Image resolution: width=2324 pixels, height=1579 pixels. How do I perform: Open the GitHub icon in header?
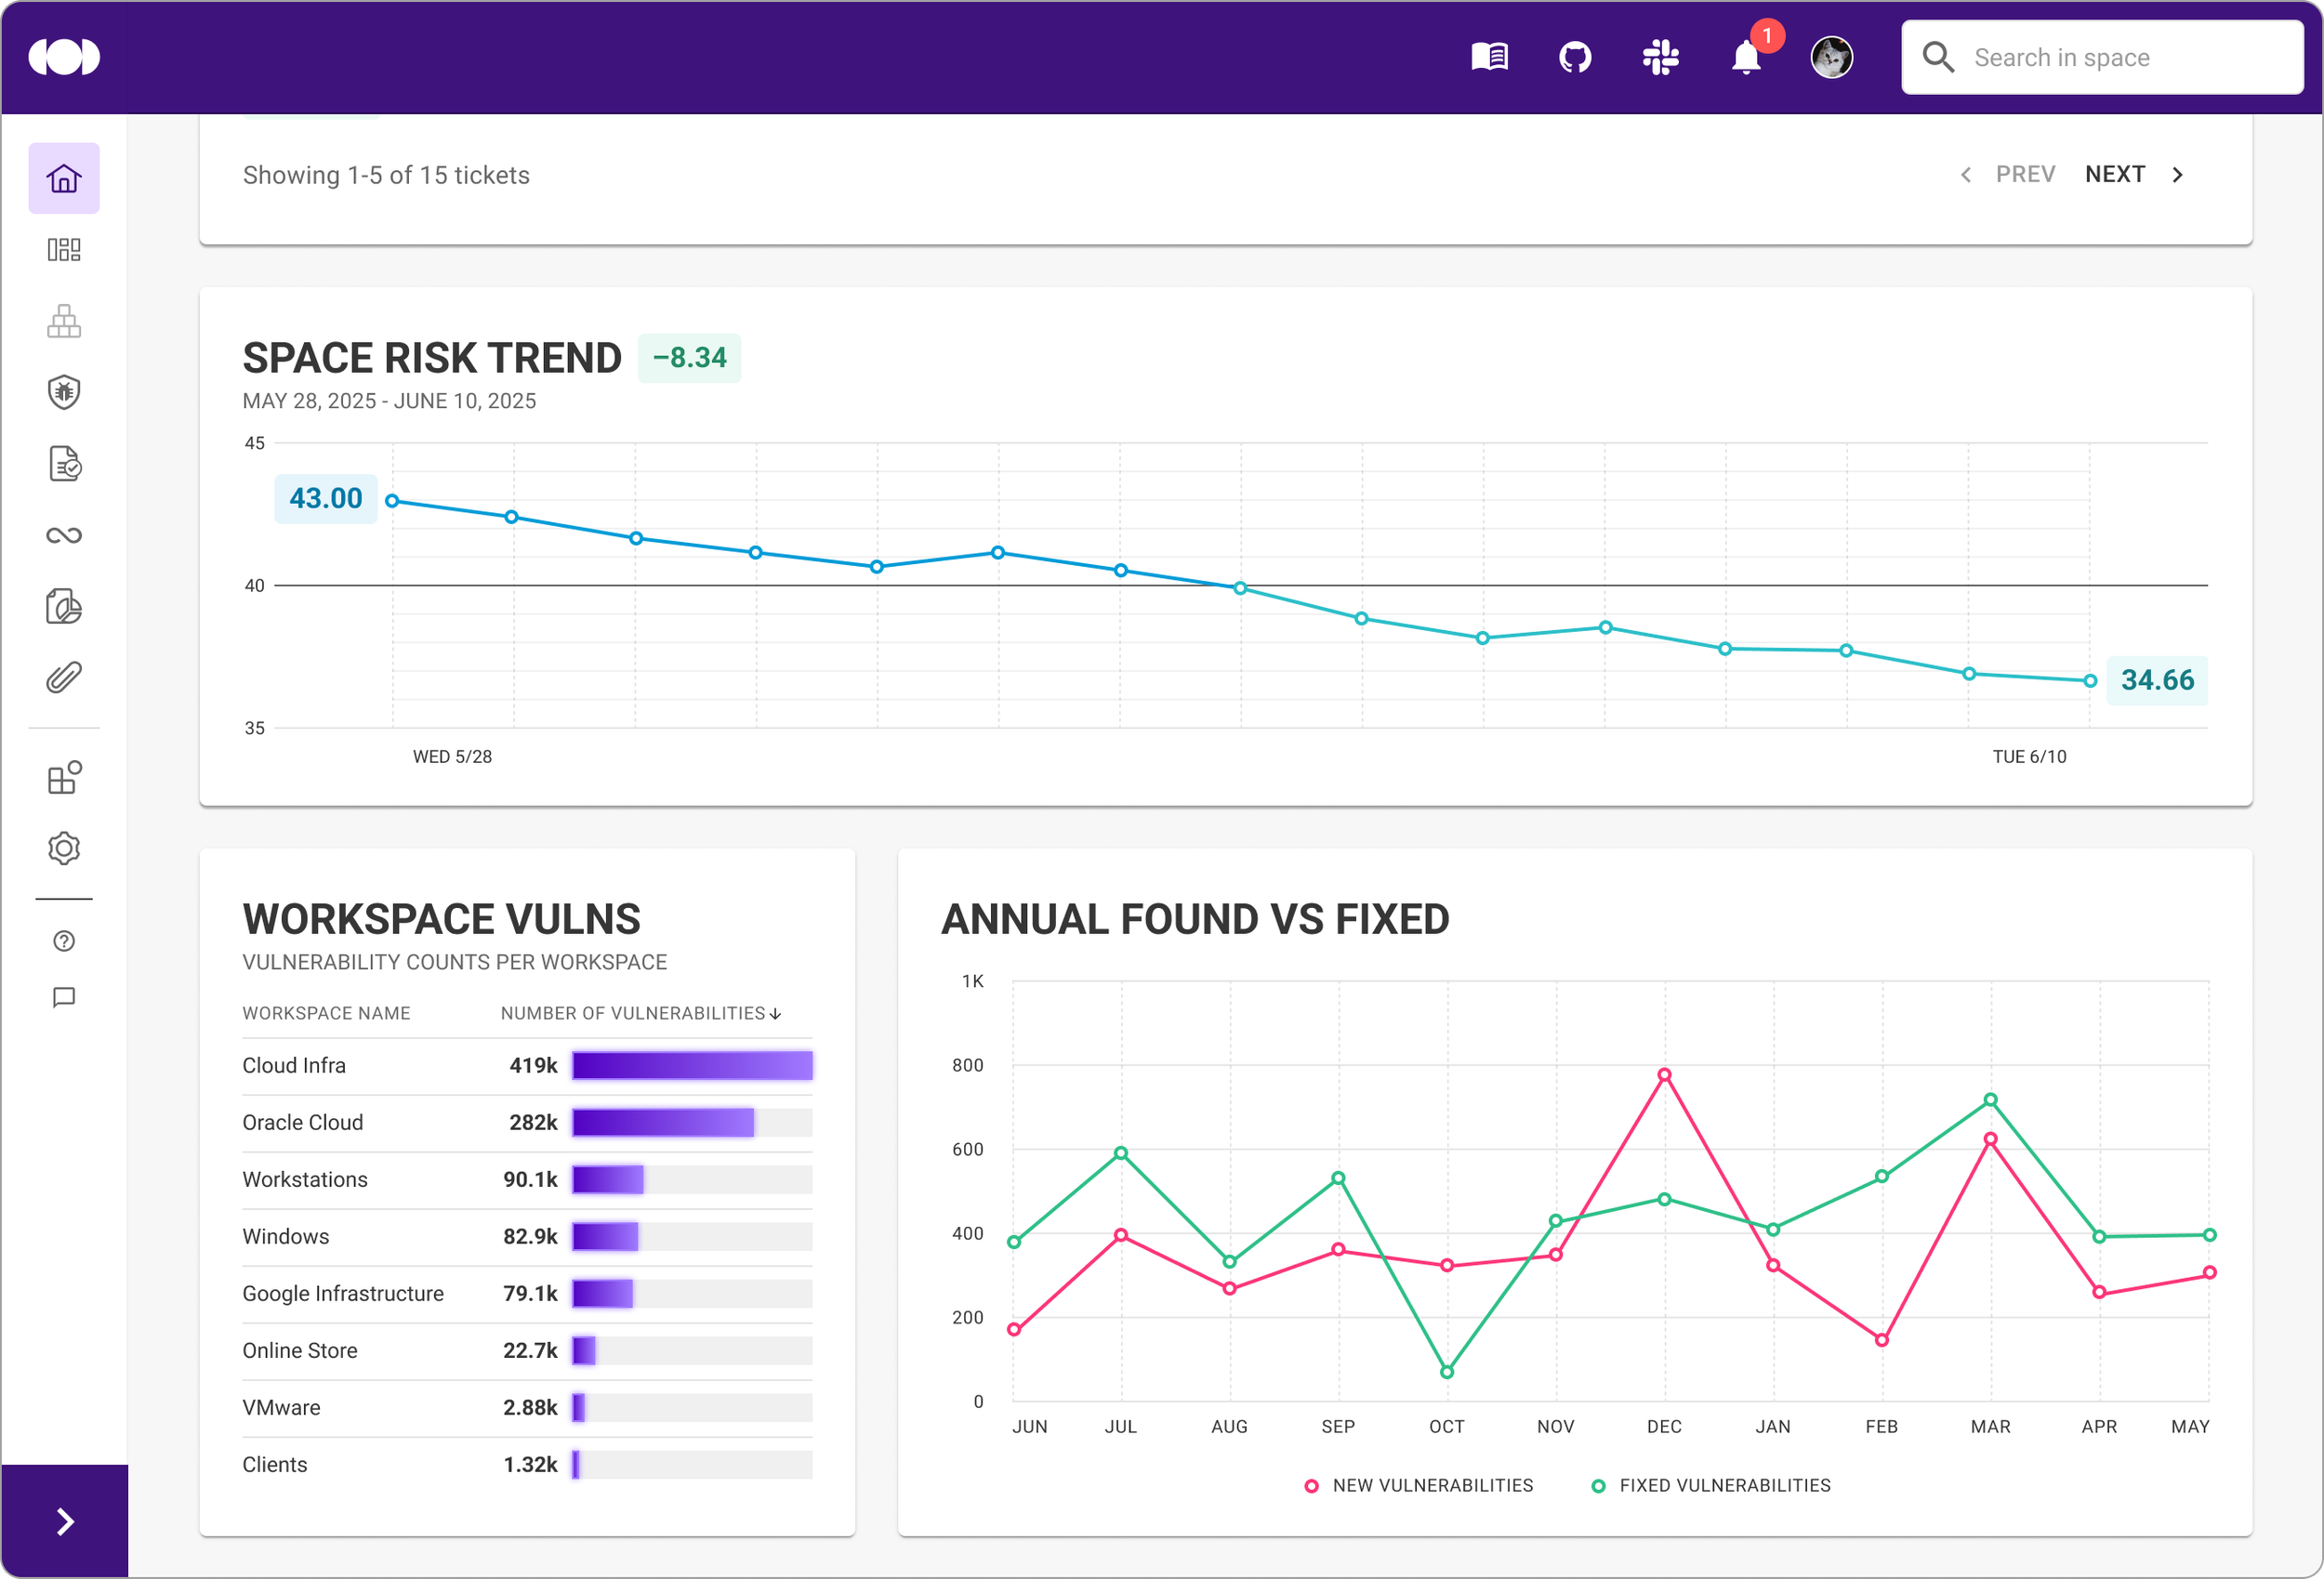1575,57
